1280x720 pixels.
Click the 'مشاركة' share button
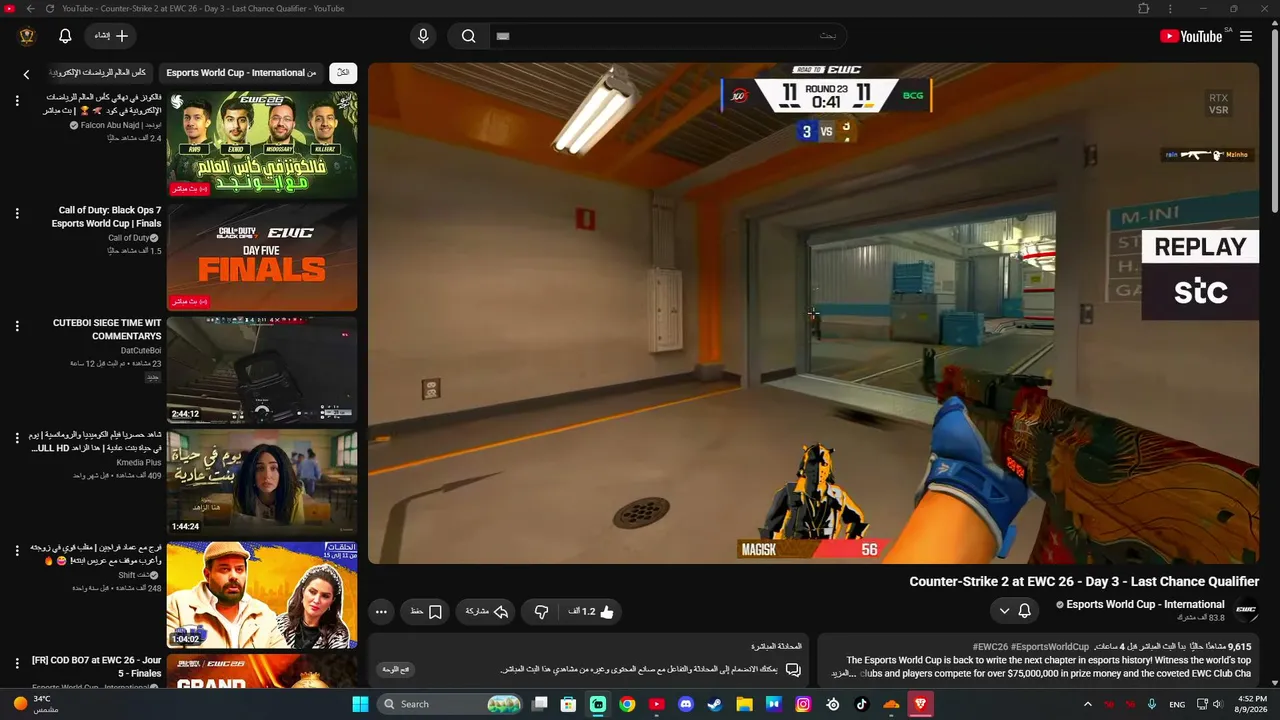coord(487,611)
